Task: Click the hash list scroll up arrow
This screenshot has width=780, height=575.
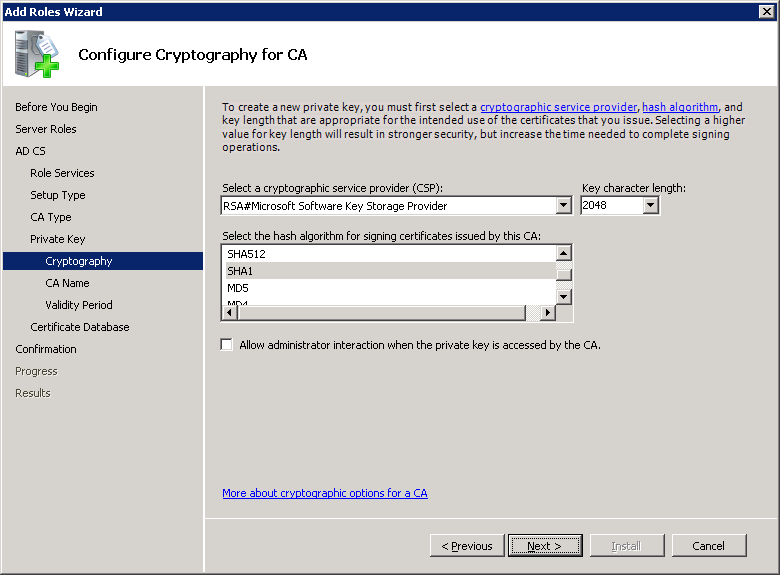Action: (564, 254)
